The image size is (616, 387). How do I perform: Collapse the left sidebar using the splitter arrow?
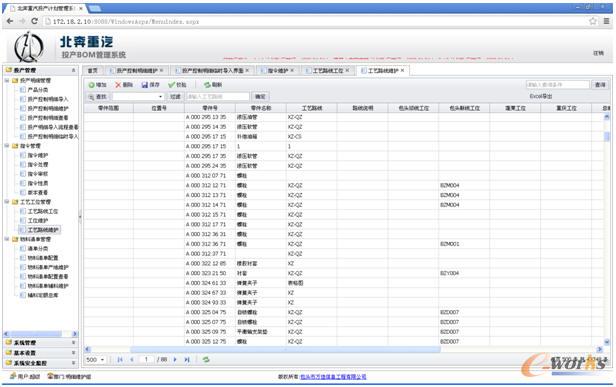[80, 216]
